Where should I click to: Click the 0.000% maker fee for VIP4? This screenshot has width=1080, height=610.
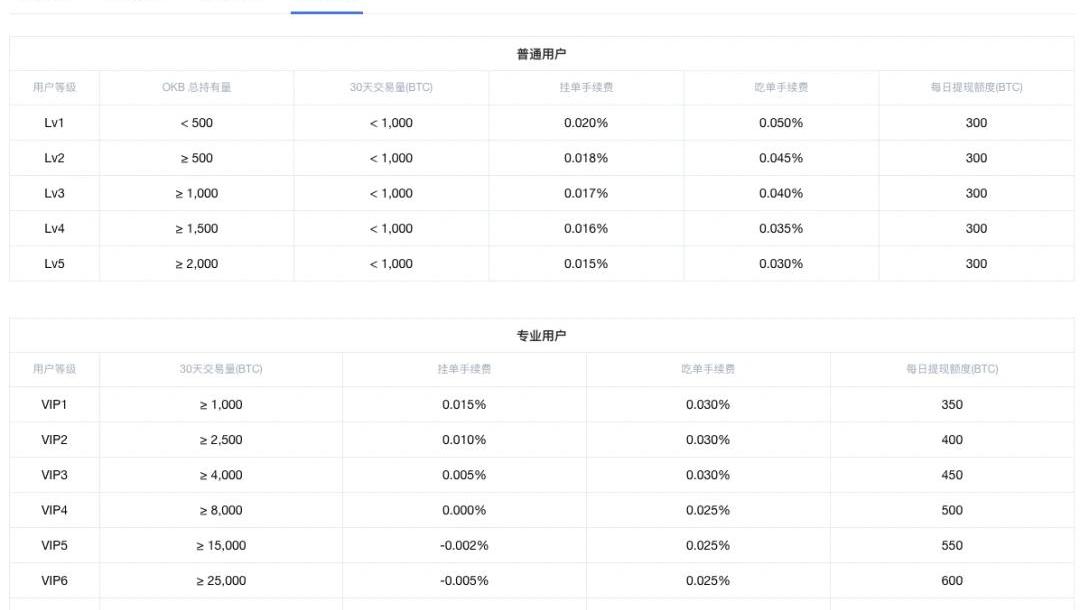point(464,510)
